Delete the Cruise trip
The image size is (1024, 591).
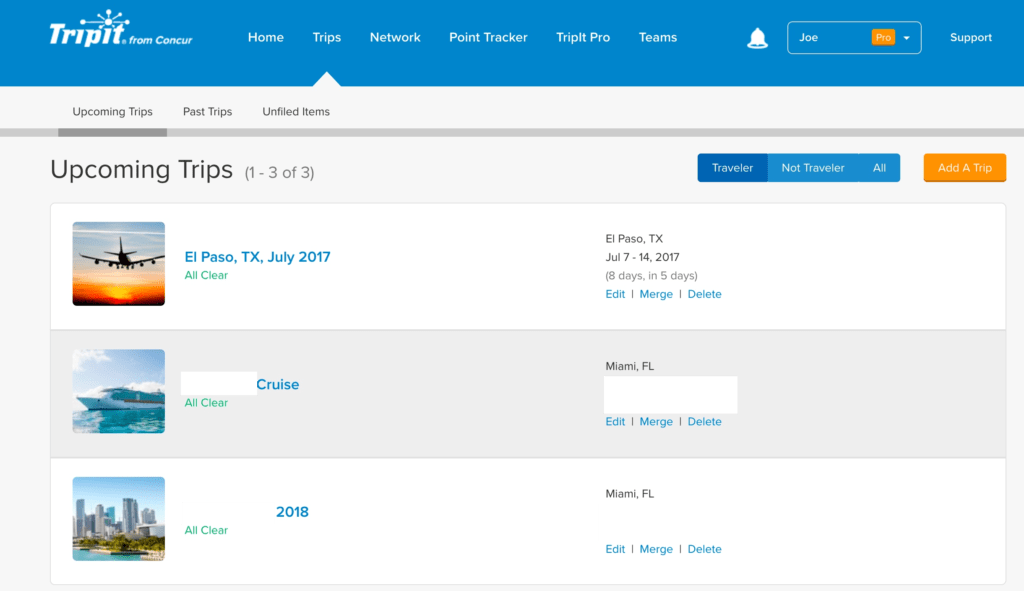tap(704, 421)
